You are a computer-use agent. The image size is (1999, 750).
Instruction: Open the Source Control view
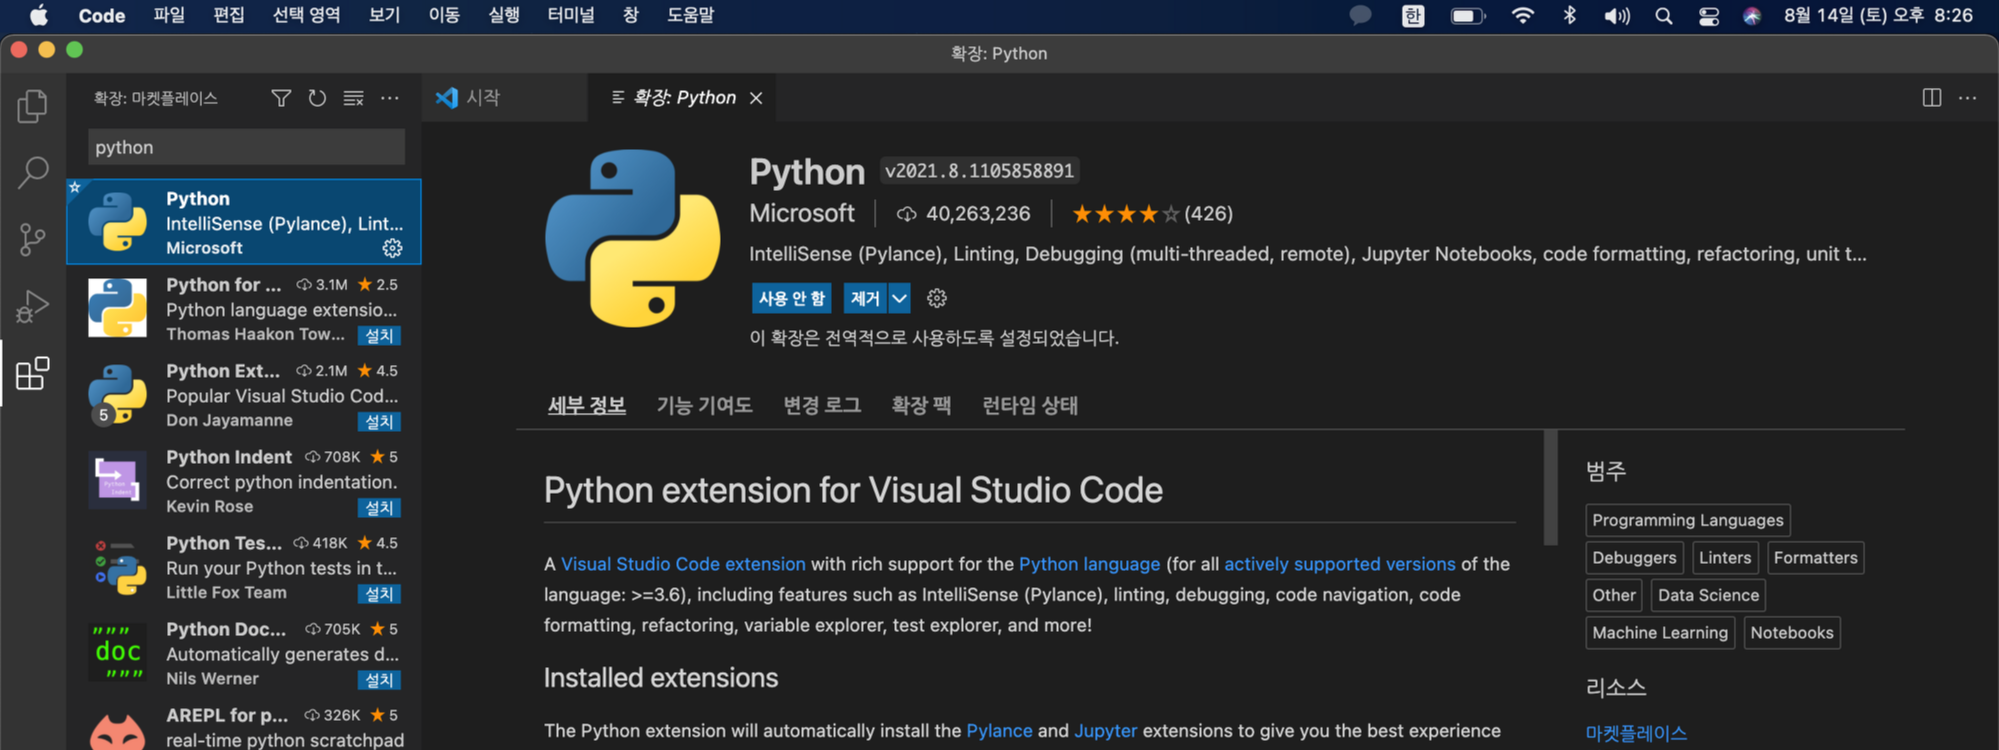point(32,239)
